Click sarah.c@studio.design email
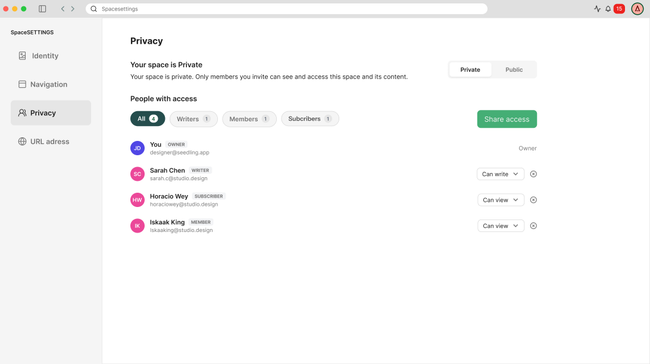 click(179, 178)
